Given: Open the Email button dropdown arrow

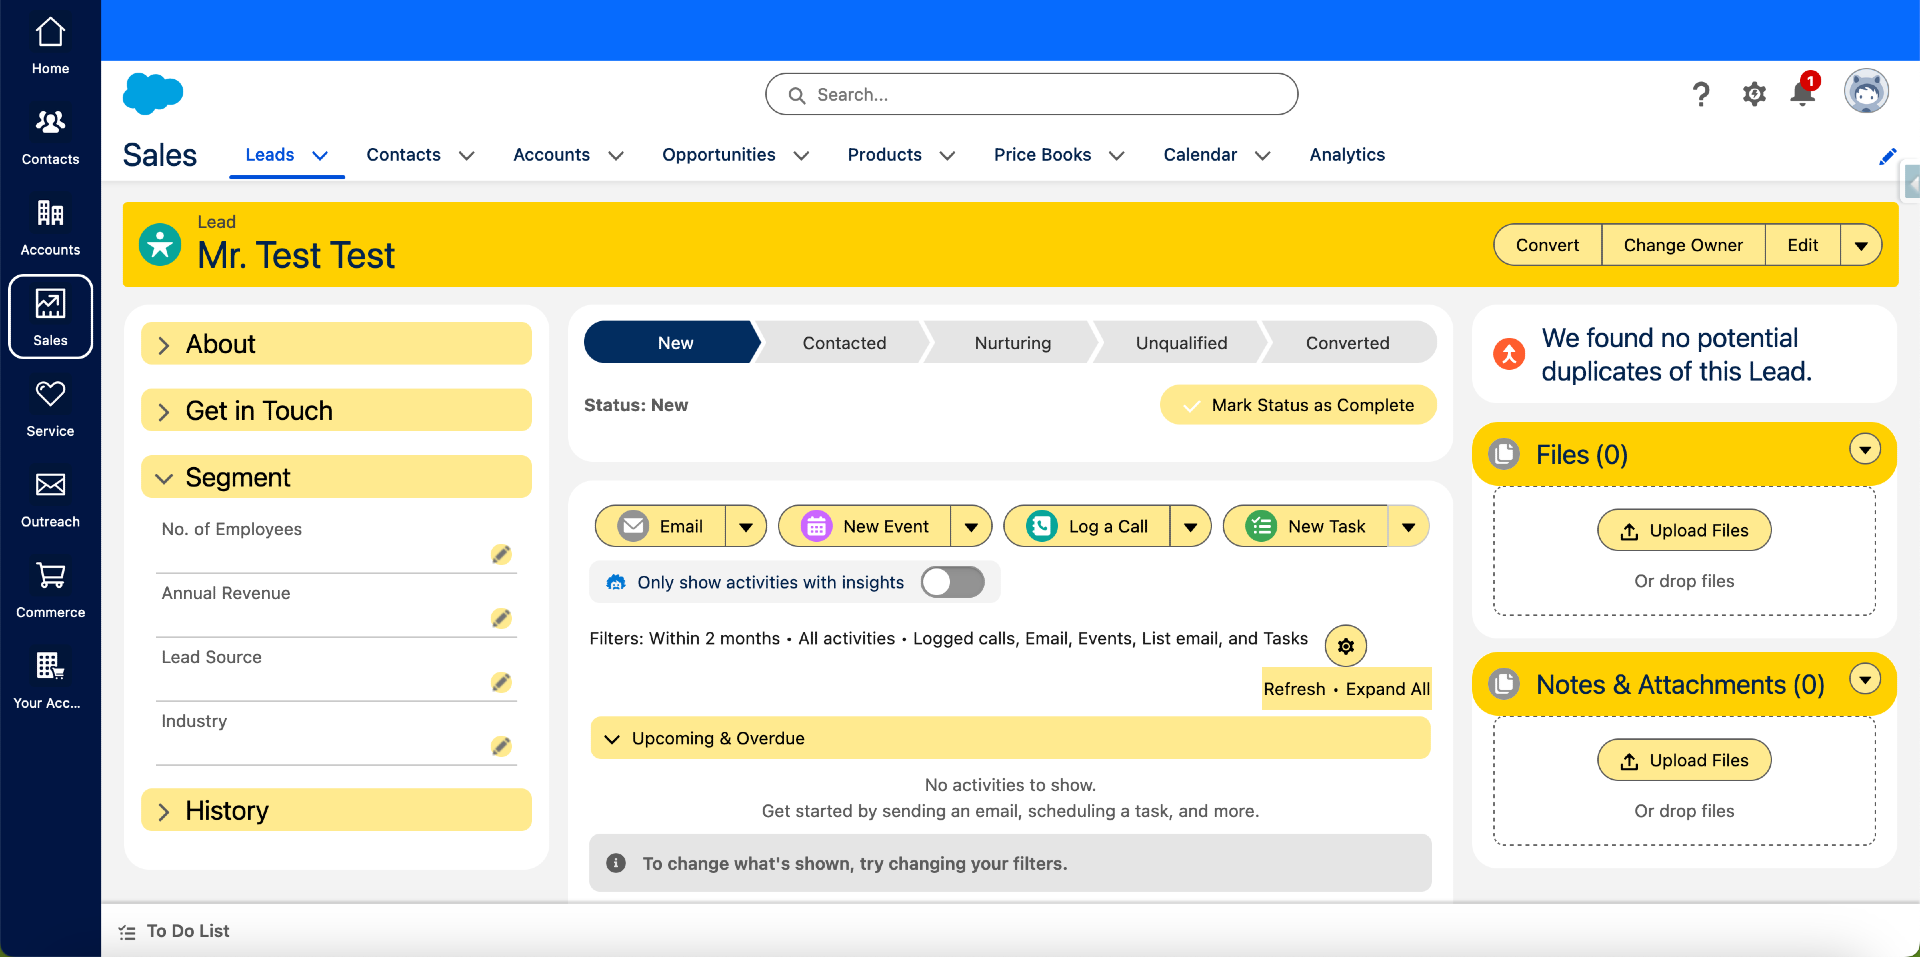Looking at the screenshot, I should point(746,526).
